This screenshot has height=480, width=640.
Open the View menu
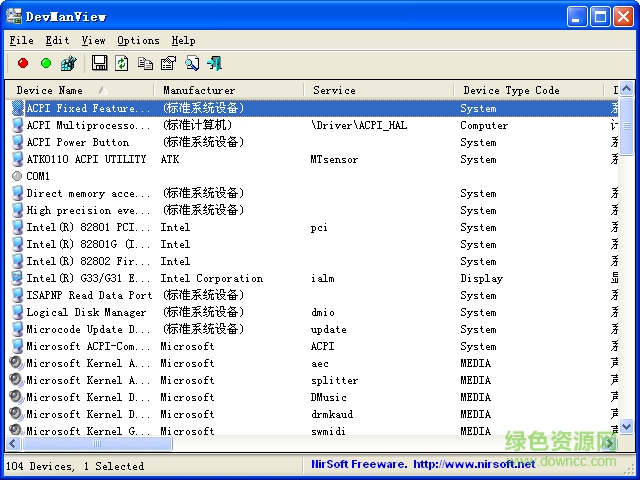click(x=93, y=40)
